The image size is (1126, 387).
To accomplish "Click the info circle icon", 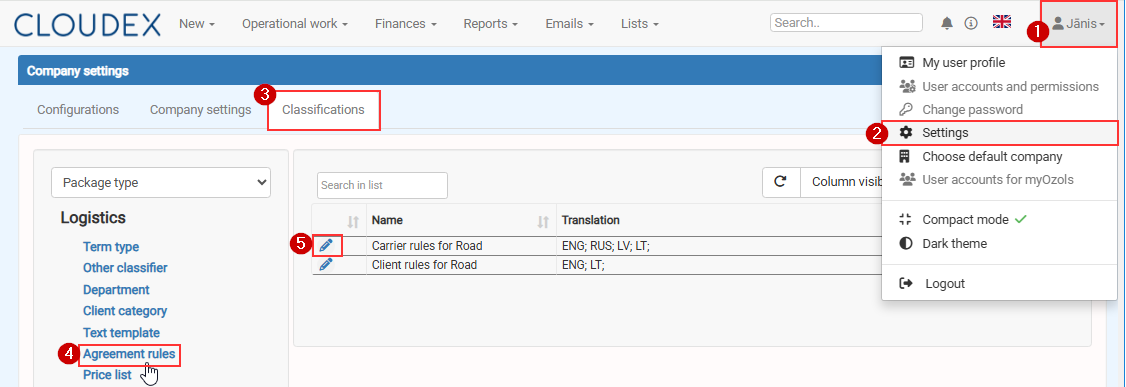I will (x=971, y=23).
